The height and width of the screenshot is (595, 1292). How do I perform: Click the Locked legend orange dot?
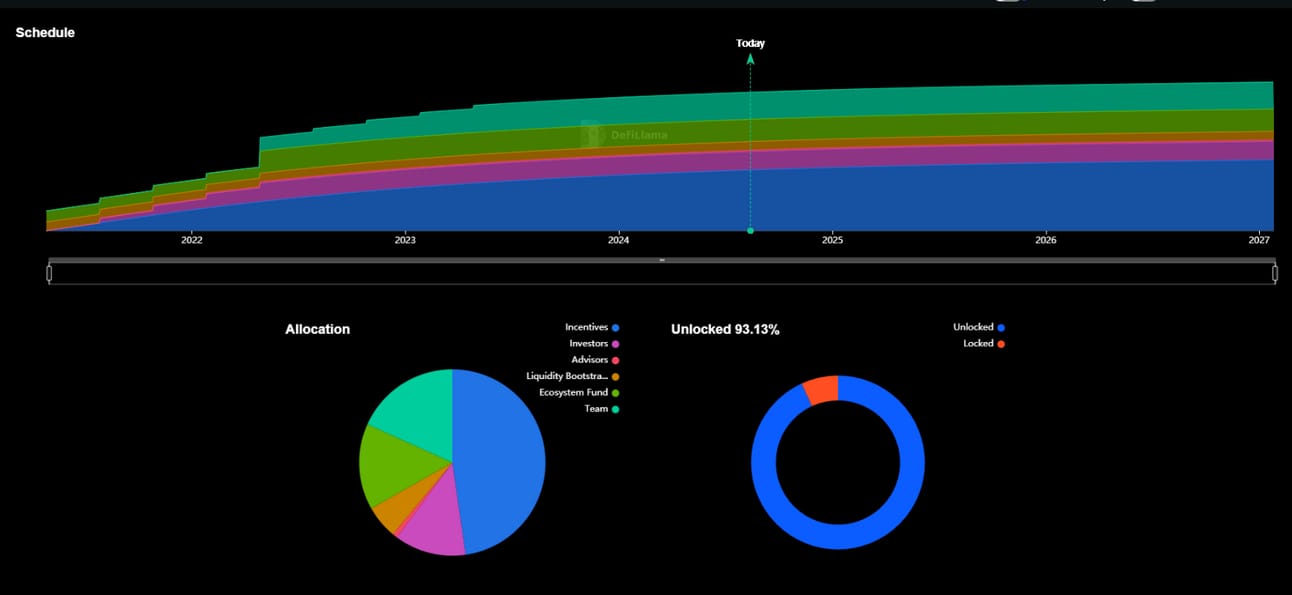tap(1001, 344)
